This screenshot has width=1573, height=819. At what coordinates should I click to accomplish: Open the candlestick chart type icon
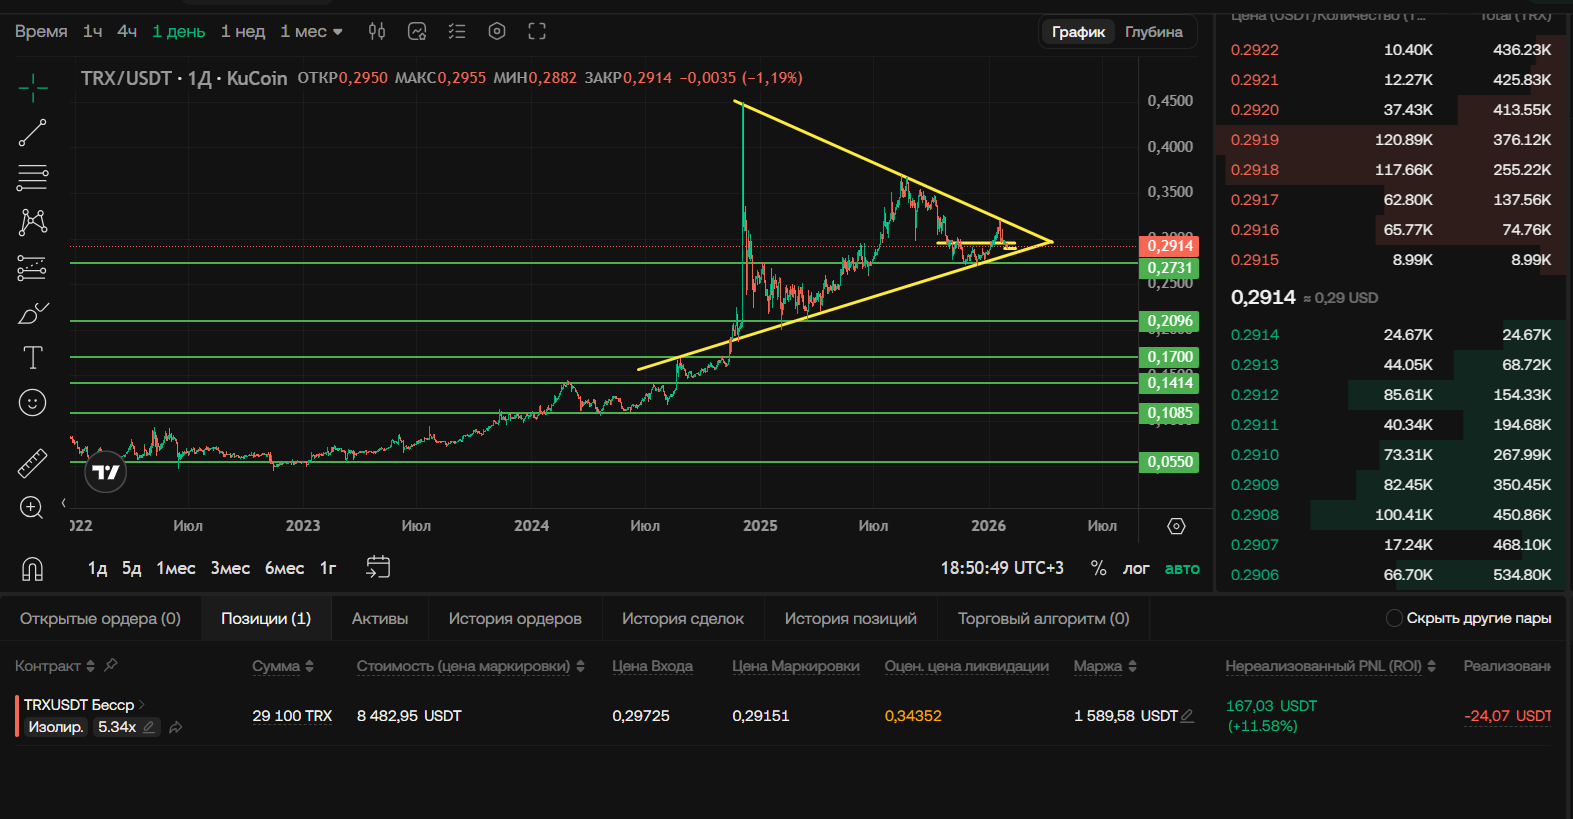point(377,32)
